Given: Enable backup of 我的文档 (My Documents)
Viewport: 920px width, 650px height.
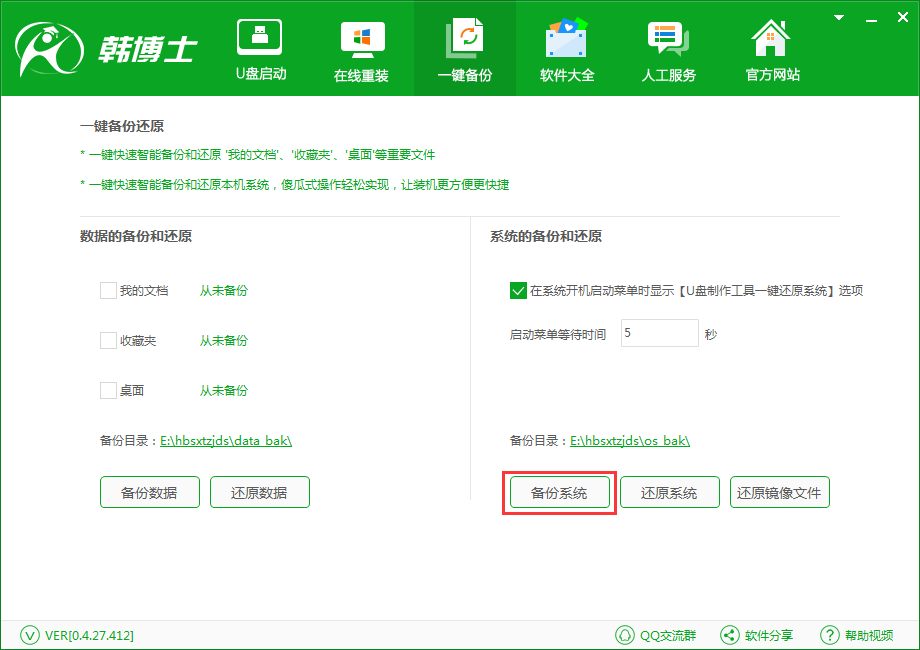Looking at the screenshot, I should pos(108,290).
